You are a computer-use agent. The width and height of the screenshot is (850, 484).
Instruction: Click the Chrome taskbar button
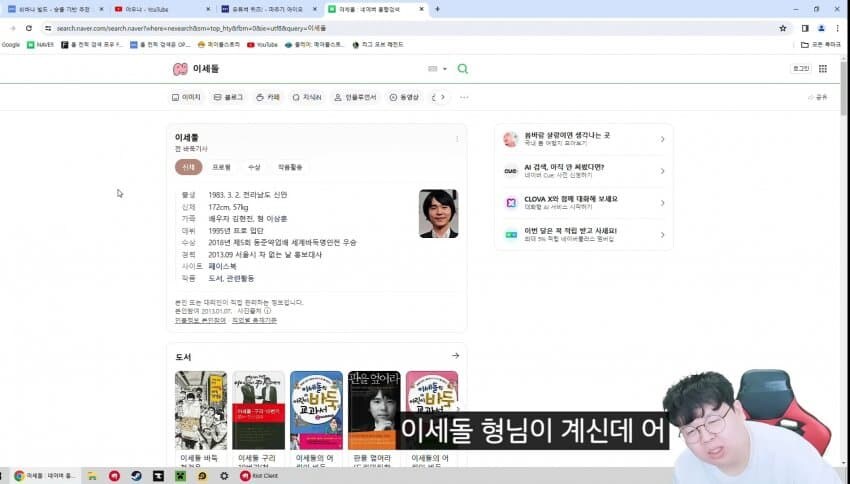[x=46, y=476]
